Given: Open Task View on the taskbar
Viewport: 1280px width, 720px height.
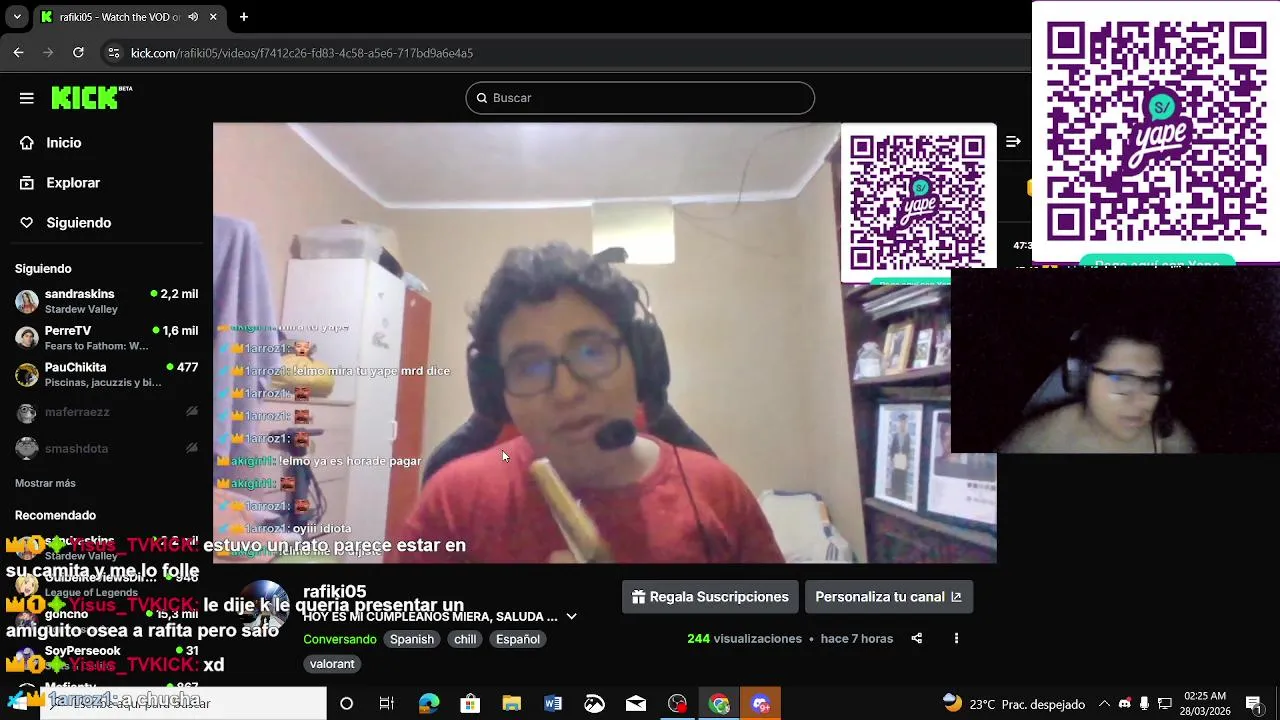Looking at the screenshot, I should coord(387,704).
